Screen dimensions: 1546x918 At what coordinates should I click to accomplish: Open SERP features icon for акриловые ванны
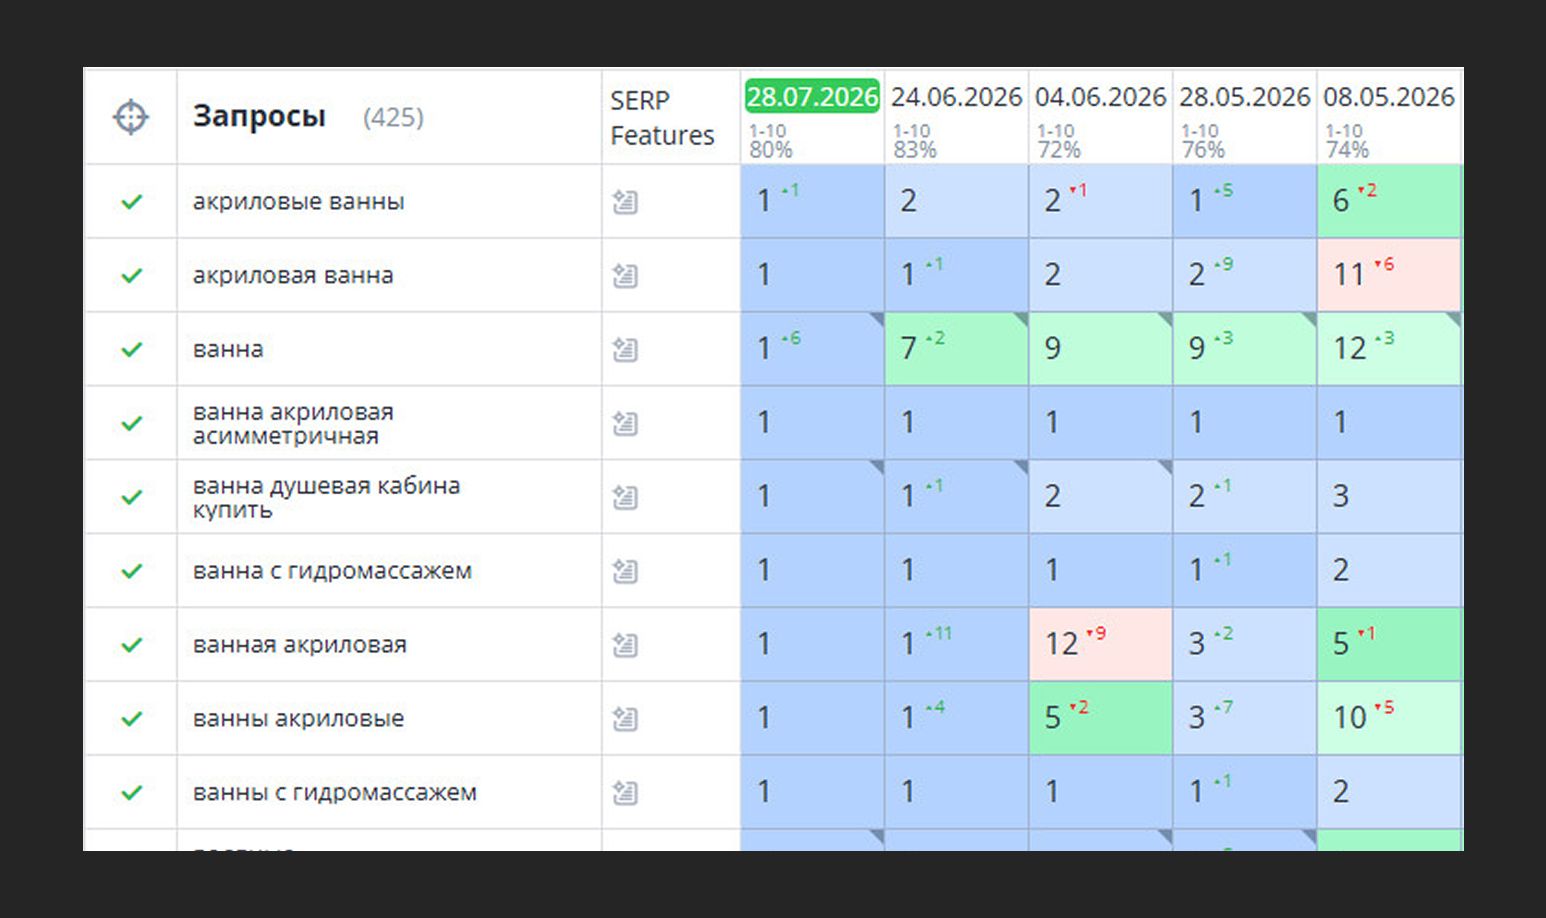coord(625,202)
